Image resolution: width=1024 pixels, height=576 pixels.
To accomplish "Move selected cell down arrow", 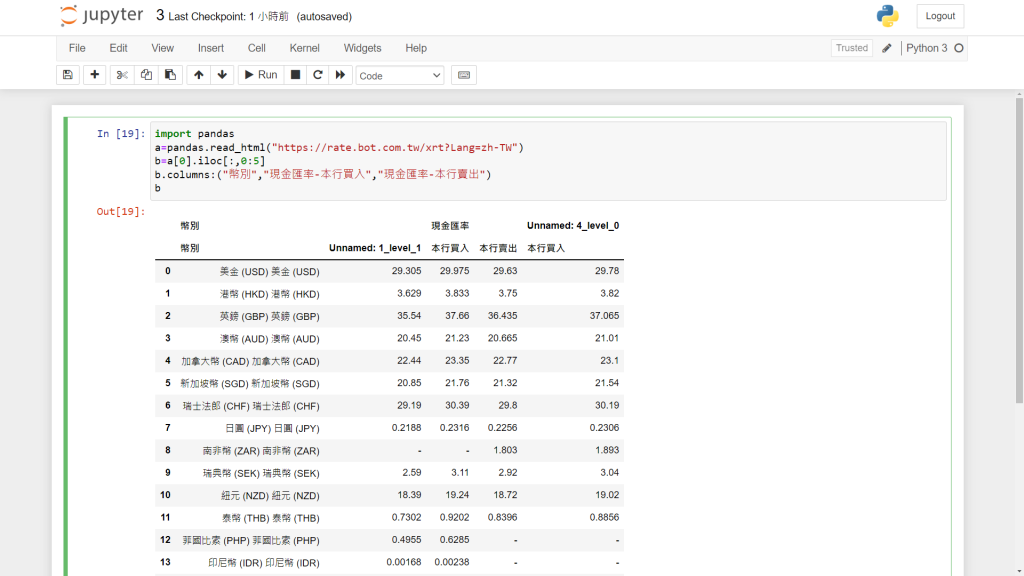I will point(223,75).
